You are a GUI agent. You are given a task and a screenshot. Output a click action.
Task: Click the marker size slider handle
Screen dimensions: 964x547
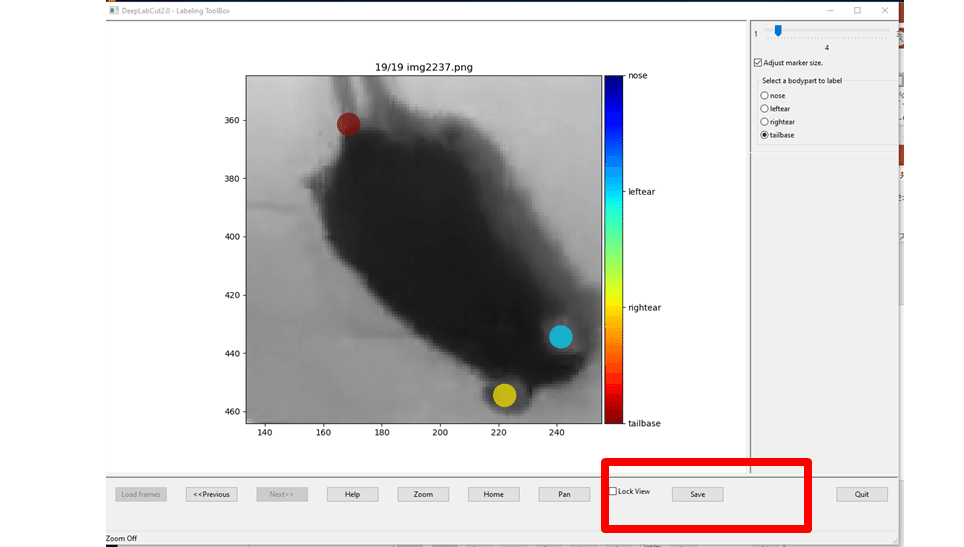coord(778,31)
